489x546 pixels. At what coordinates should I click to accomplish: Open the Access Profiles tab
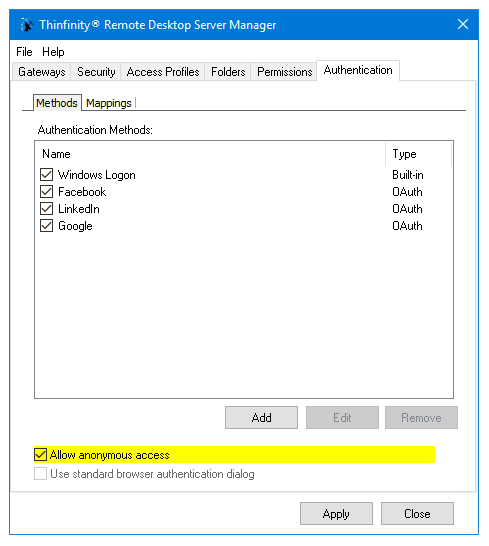(x=163, y=72)
